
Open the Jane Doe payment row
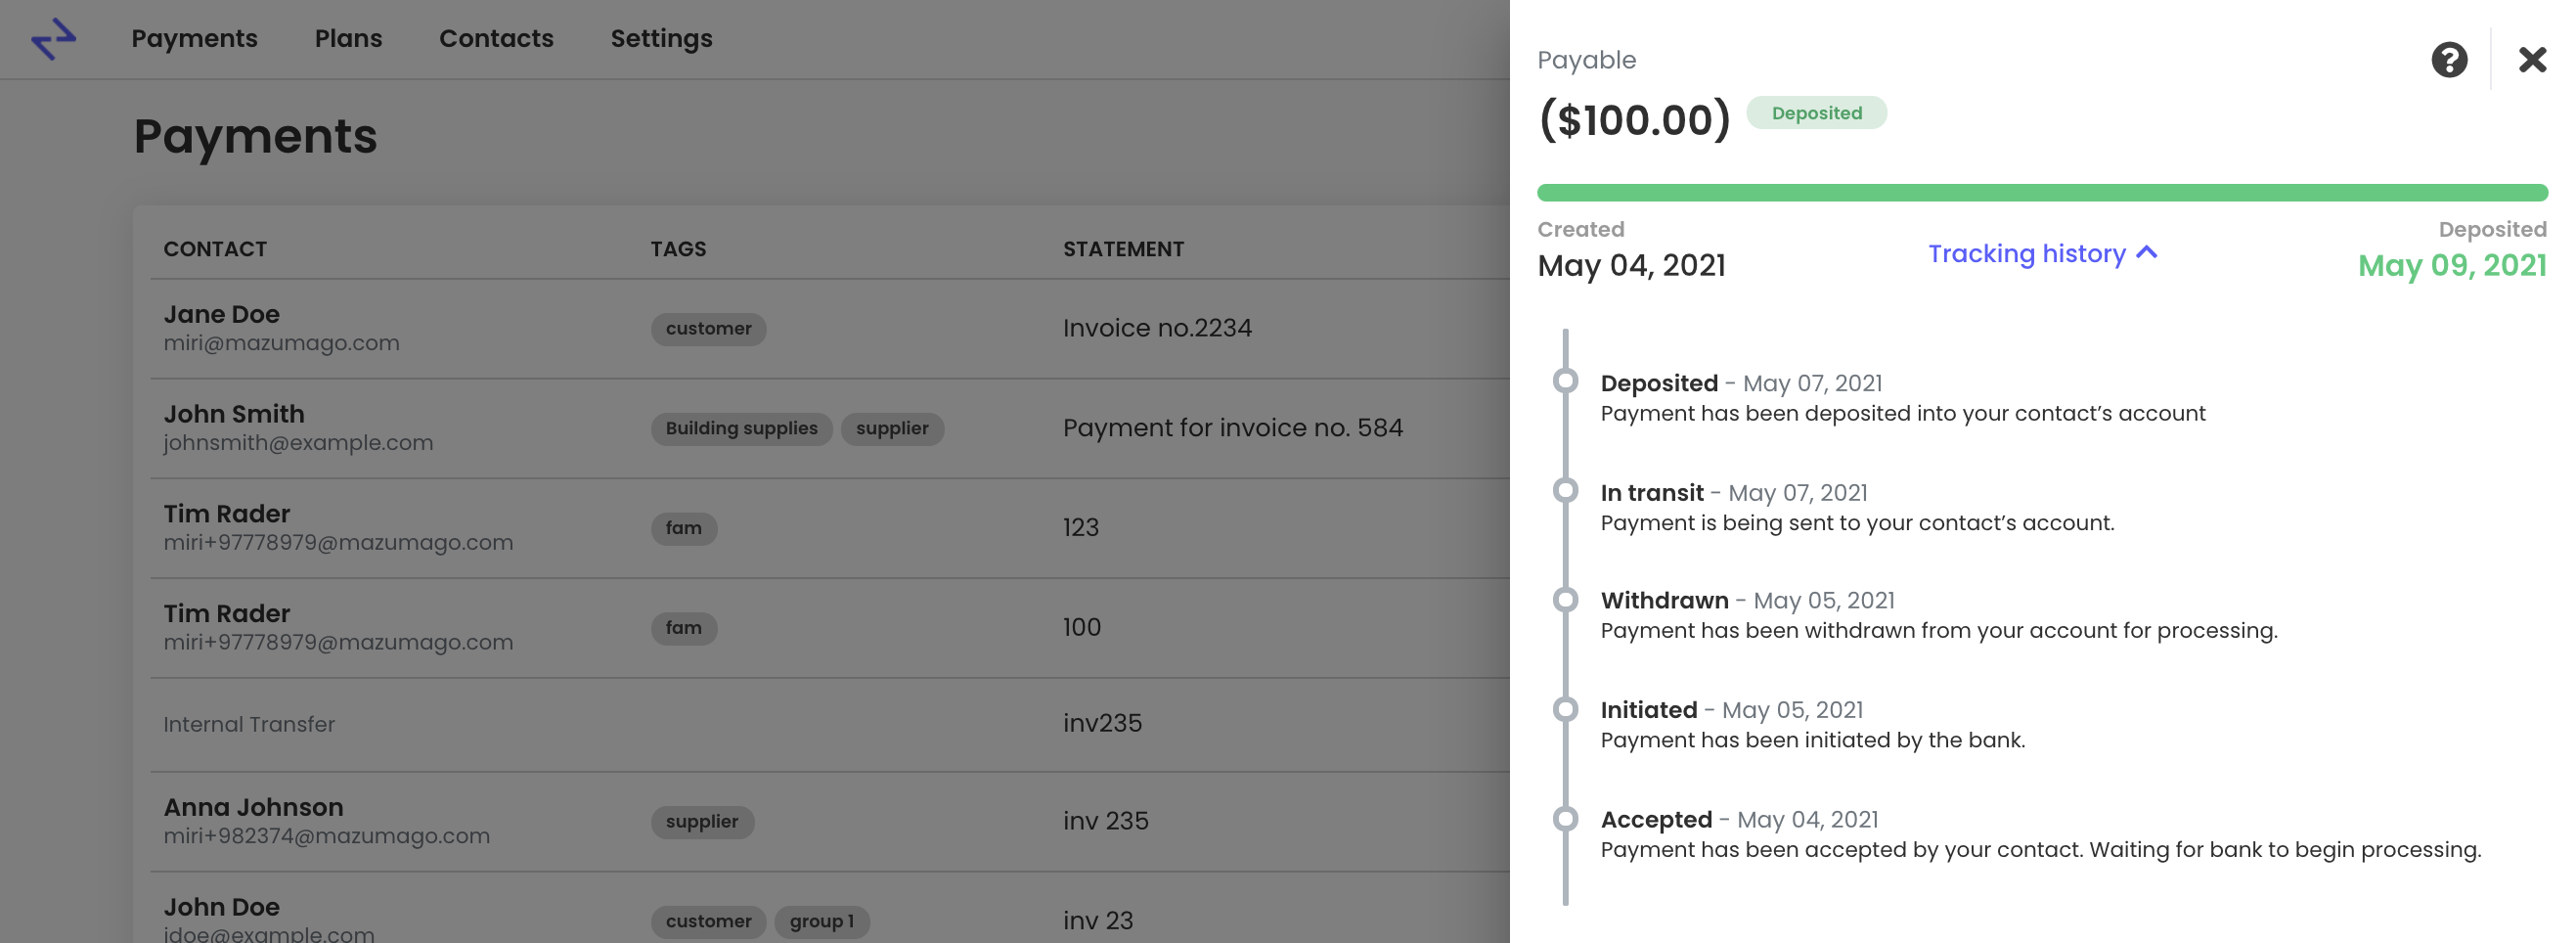point(829,329)
